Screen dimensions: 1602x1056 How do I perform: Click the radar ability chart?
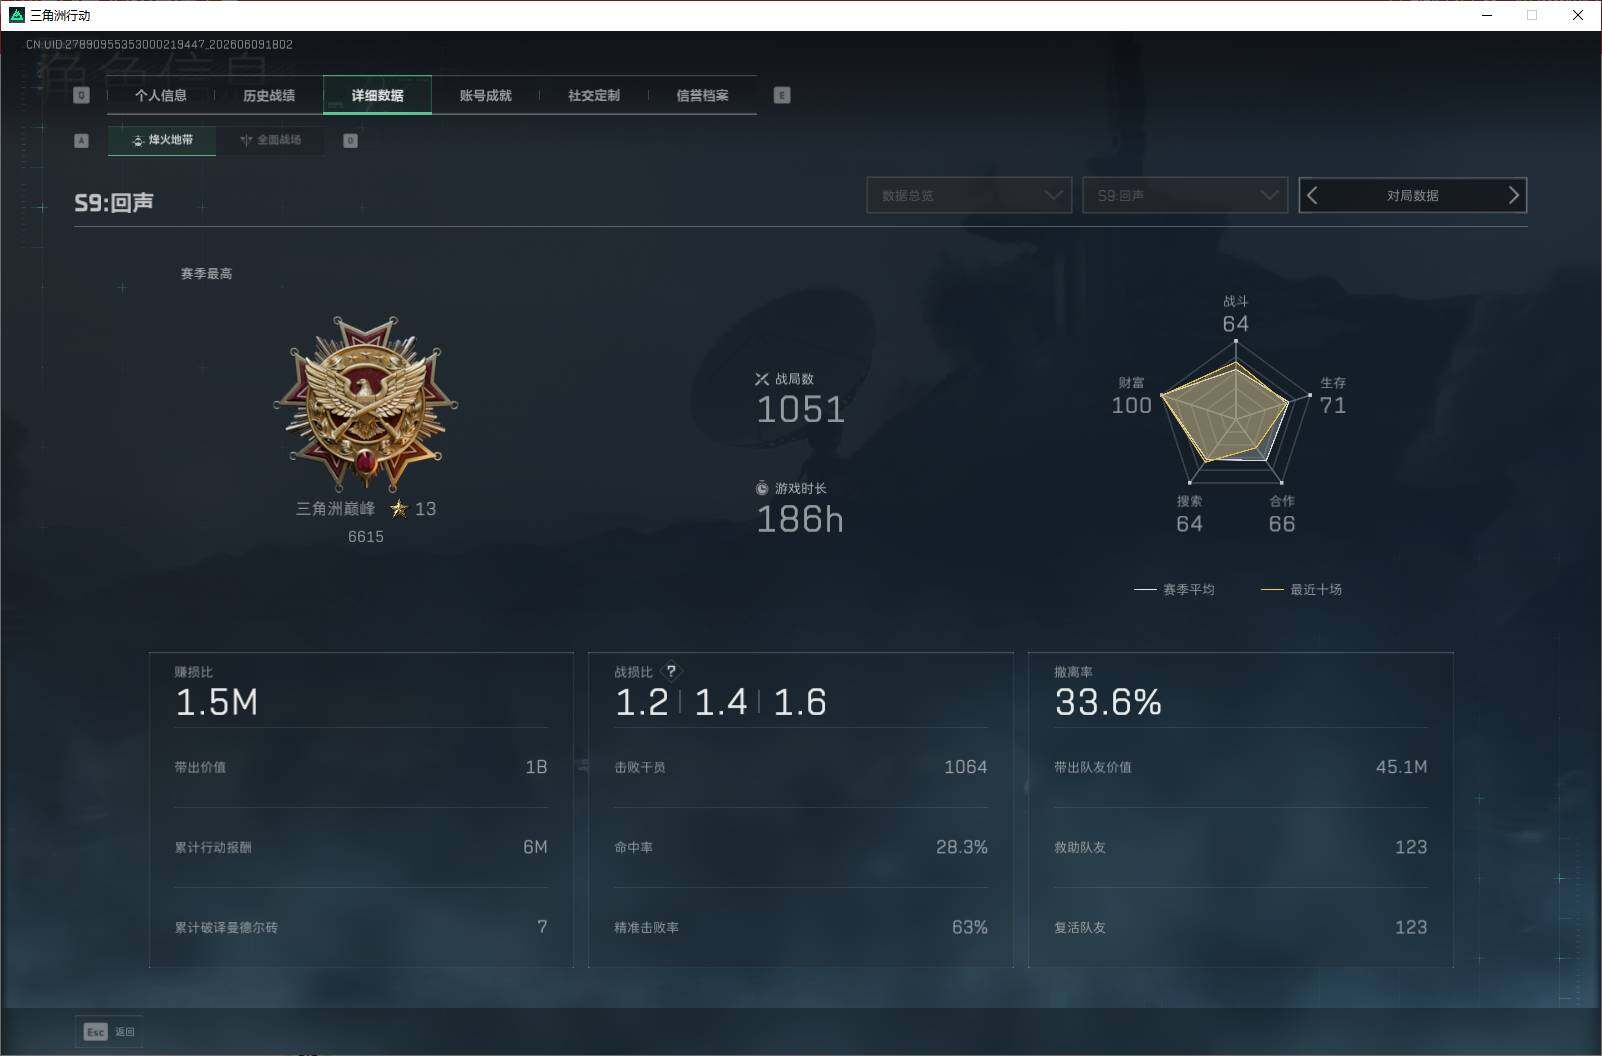click(x=1236, y=411)
